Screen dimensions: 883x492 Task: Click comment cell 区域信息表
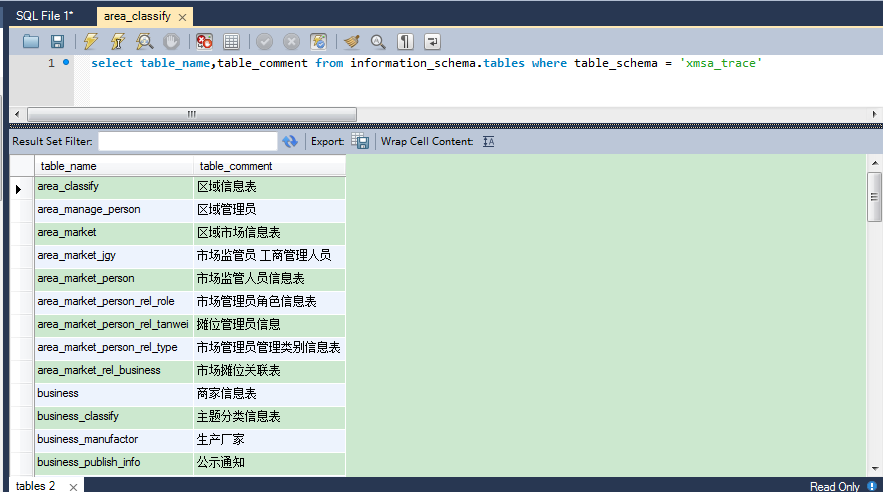pyautogui.click(x=269, y=187)
